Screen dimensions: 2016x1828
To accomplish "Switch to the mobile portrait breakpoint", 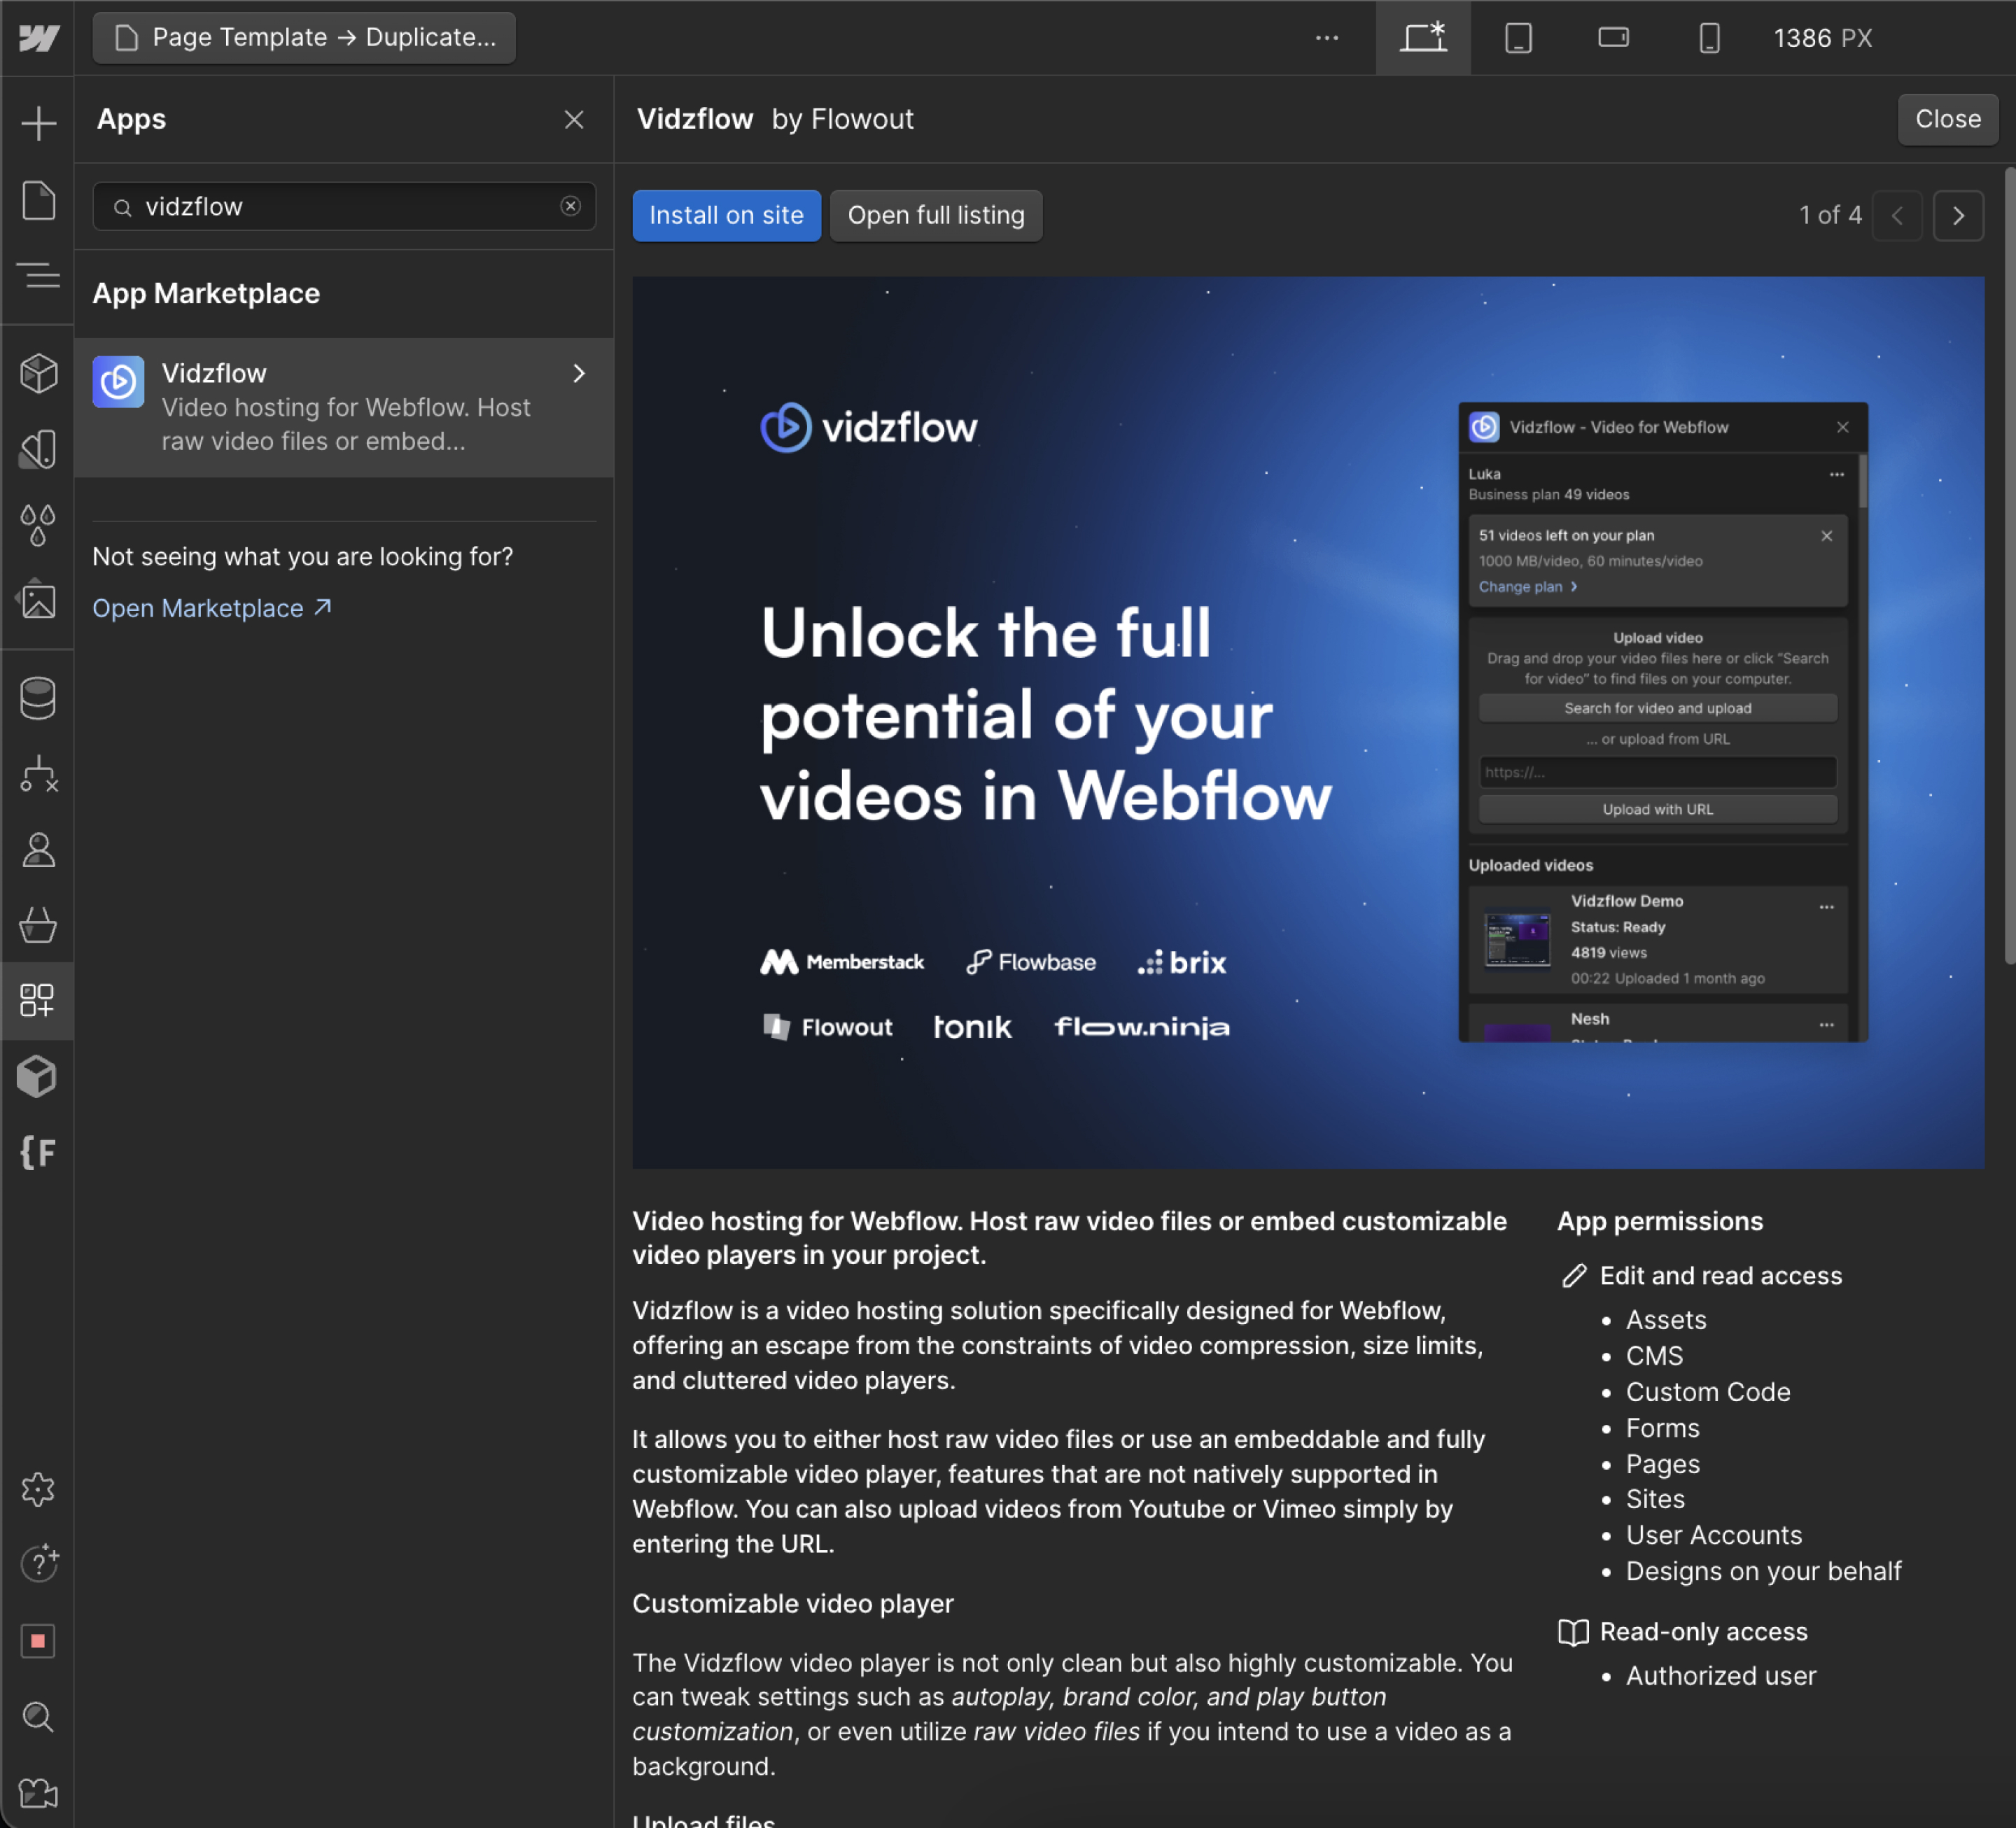I will click(1709, 38).
